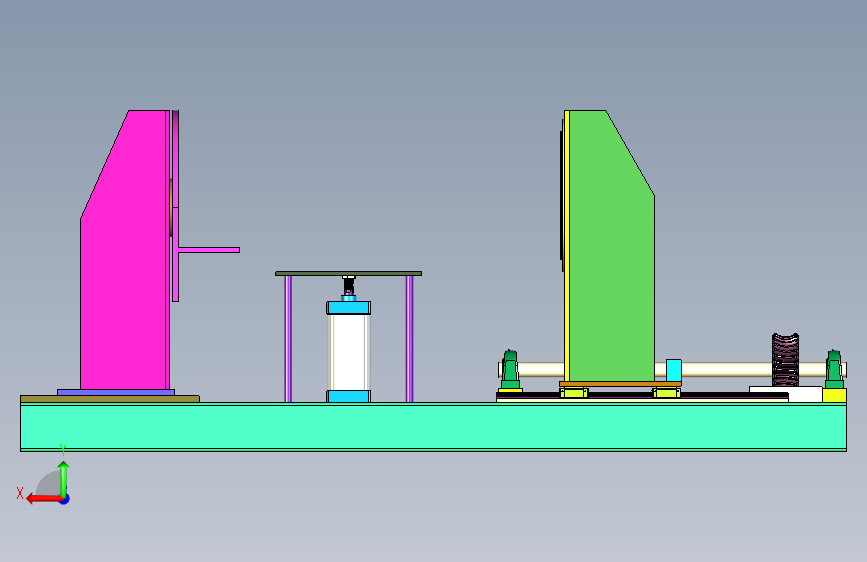The image size is (867, 562).
Task: Click the red X axis arrow of triad
Action: 44,499
